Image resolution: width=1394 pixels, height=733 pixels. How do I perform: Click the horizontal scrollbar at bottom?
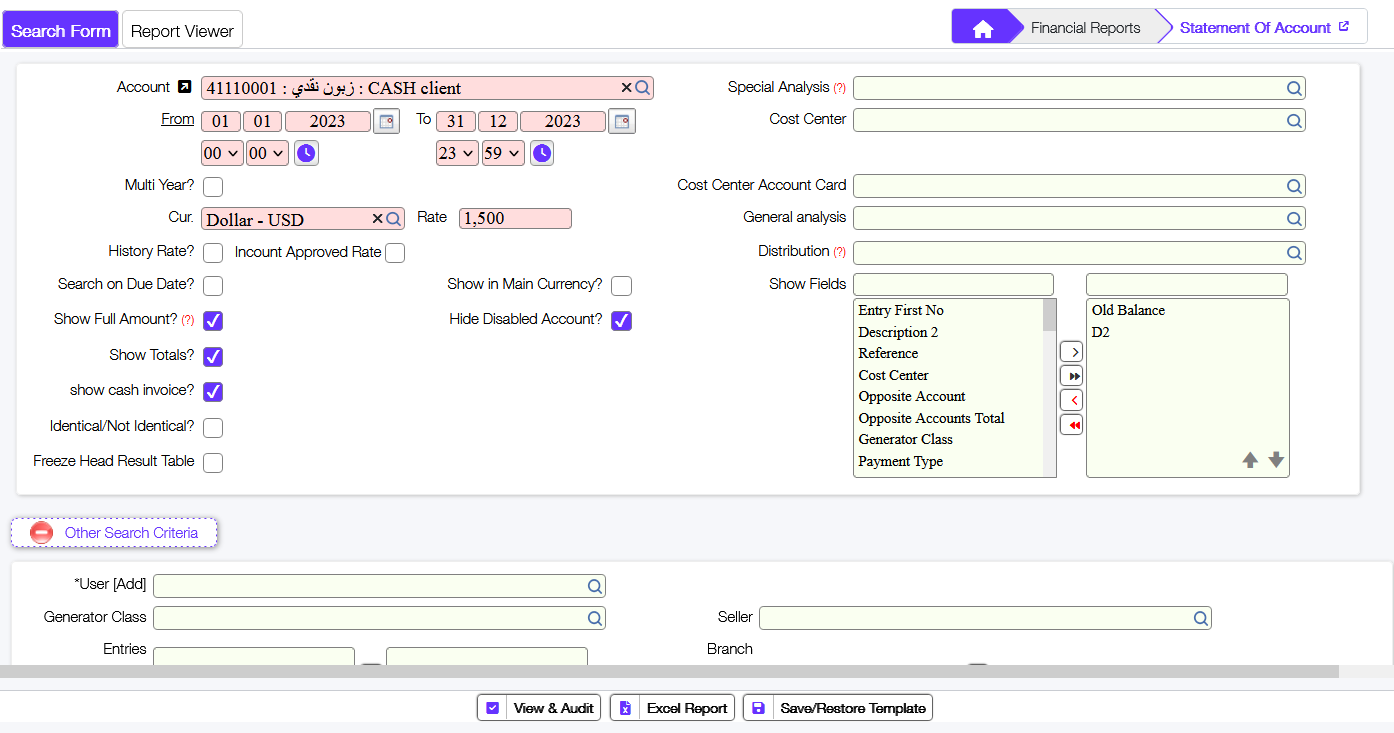coord(669,672)
